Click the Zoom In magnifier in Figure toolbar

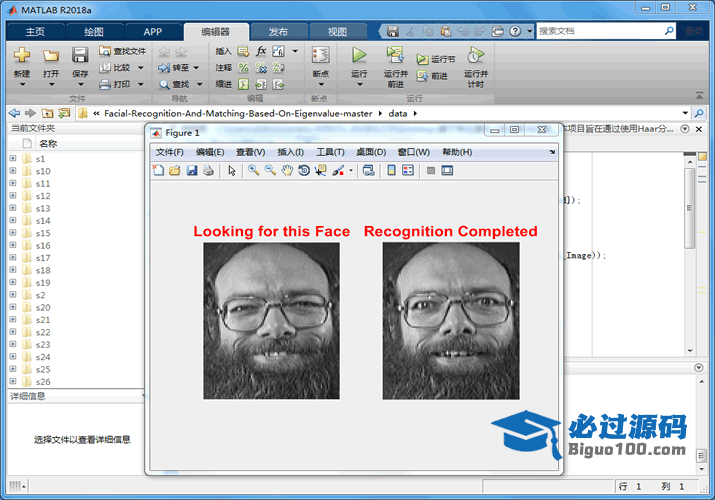[x=253, y=171]
